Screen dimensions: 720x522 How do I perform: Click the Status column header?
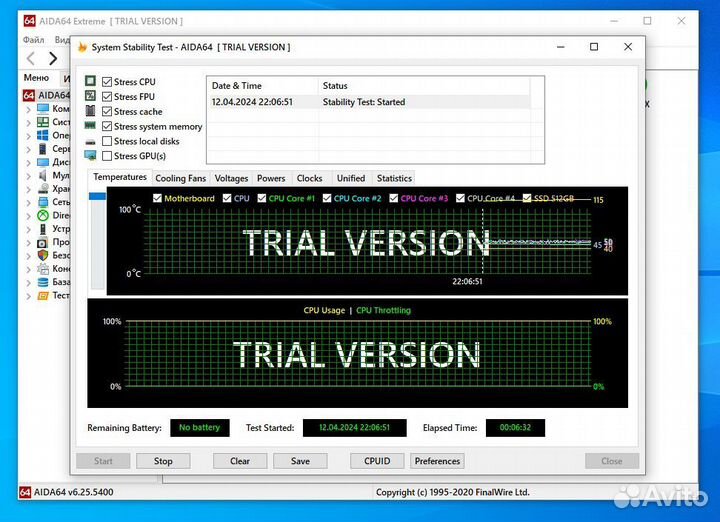point(424,86)
